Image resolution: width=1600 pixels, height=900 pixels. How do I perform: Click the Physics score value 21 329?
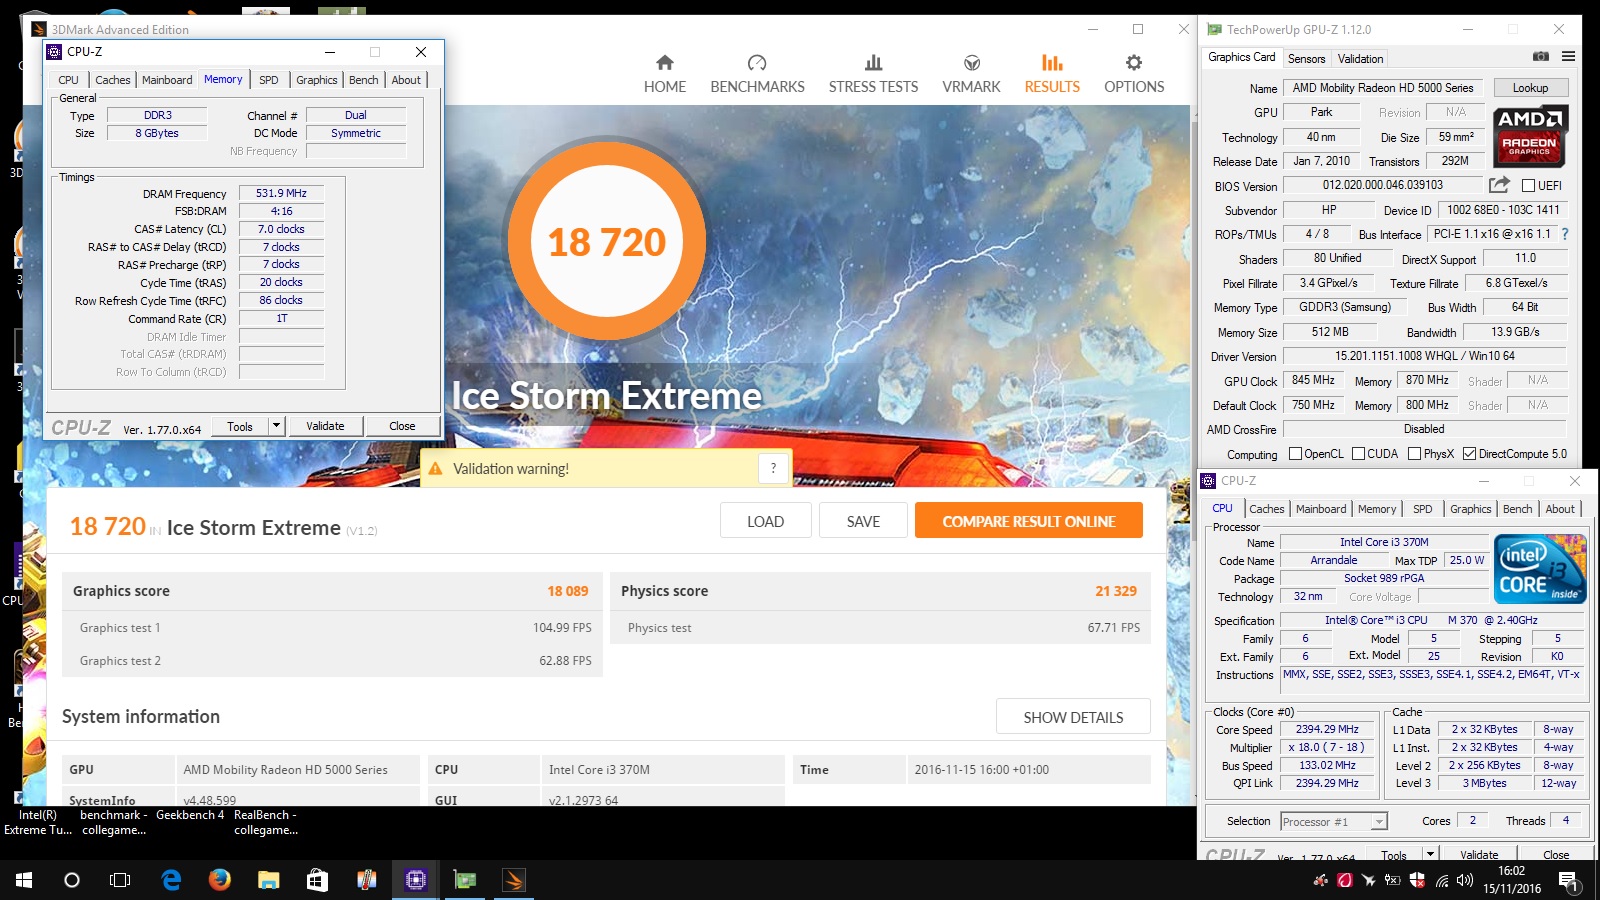coord(1115,591)
